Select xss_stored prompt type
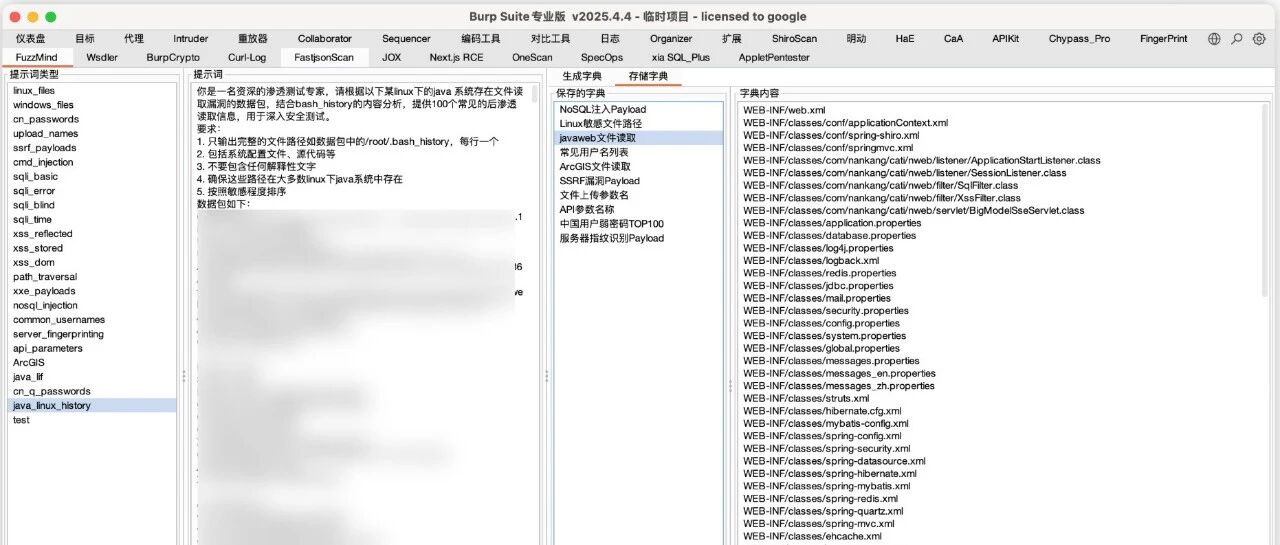1280x545 pixels. (x=92, y=248)
